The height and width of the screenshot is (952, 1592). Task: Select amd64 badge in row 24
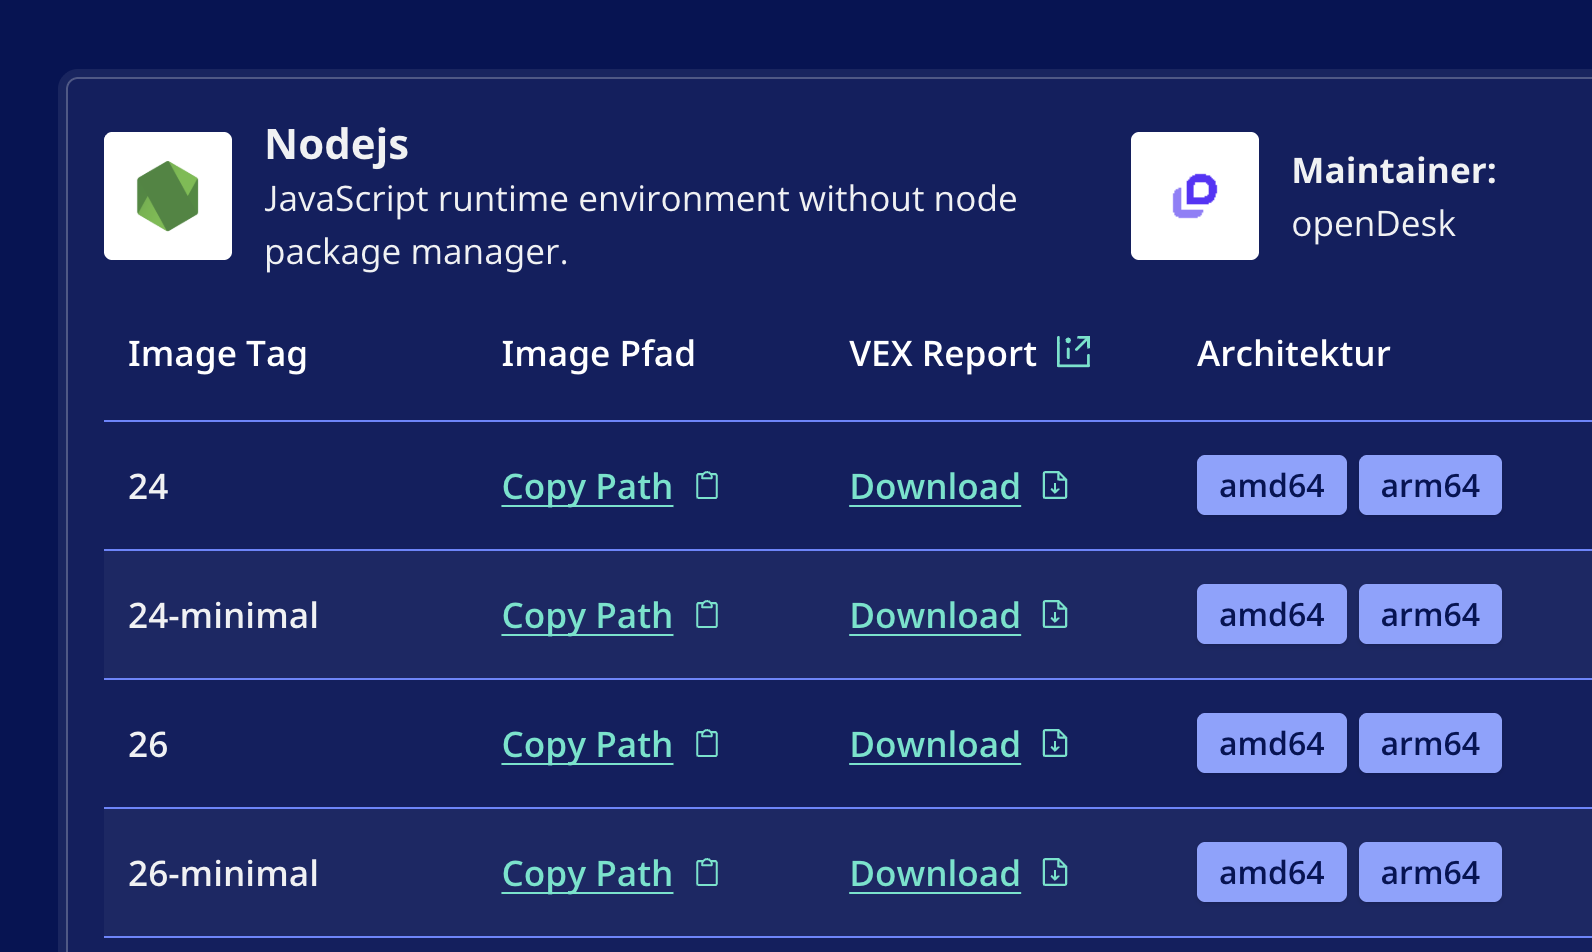click(x=1272, y=485)
